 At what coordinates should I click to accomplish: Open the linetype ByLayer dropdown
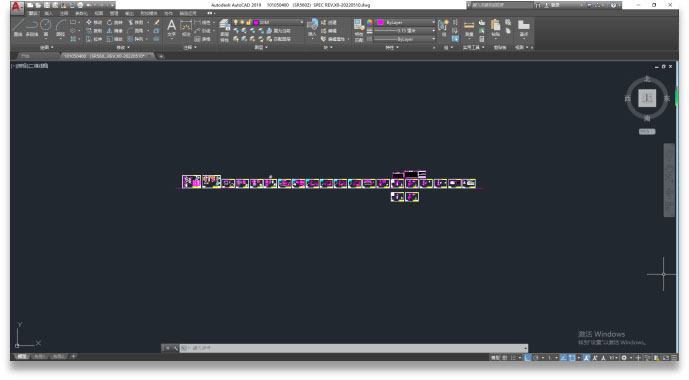pyautogui.click(x=405, y=39)
